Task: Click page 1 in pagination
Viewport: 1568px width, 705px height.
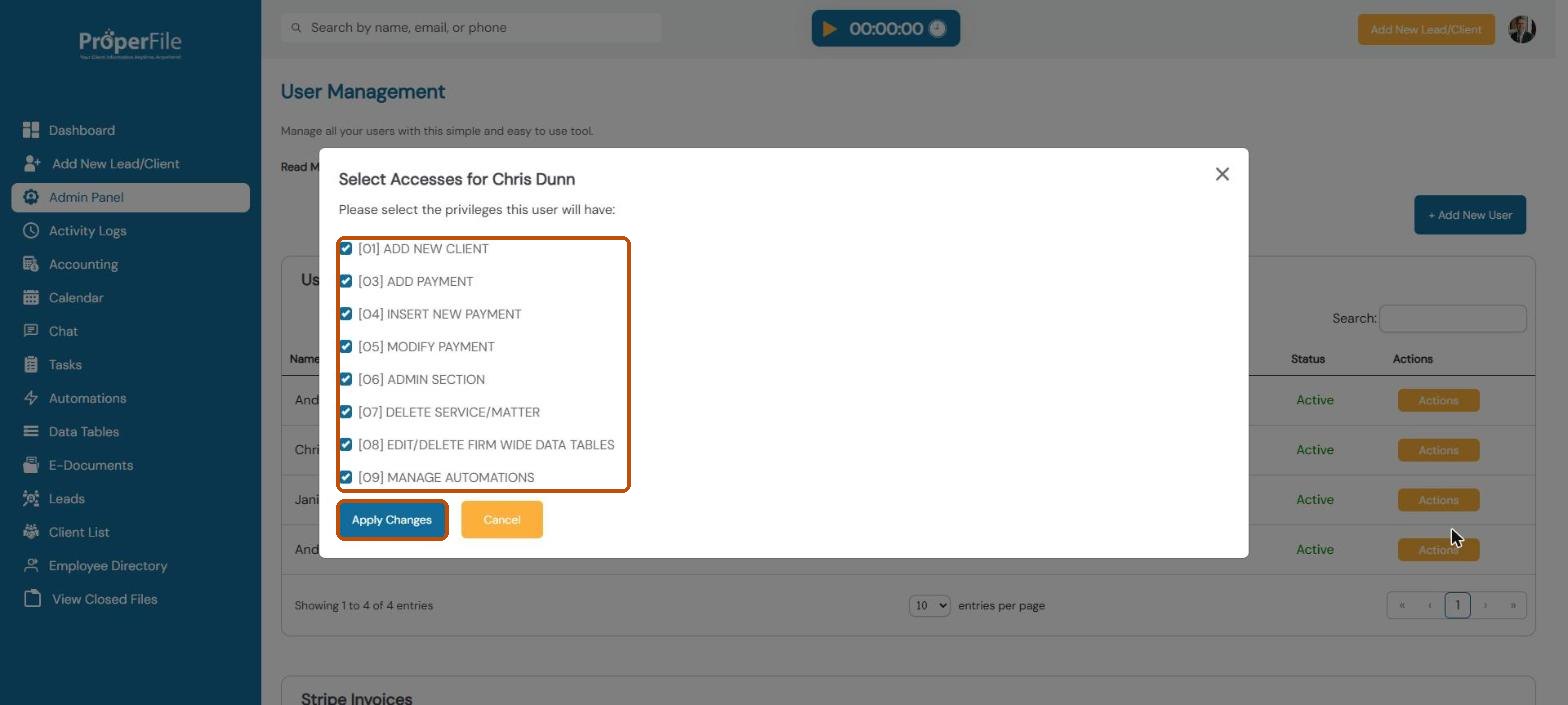Action: pyautogui.click(x=1457, y=605)
